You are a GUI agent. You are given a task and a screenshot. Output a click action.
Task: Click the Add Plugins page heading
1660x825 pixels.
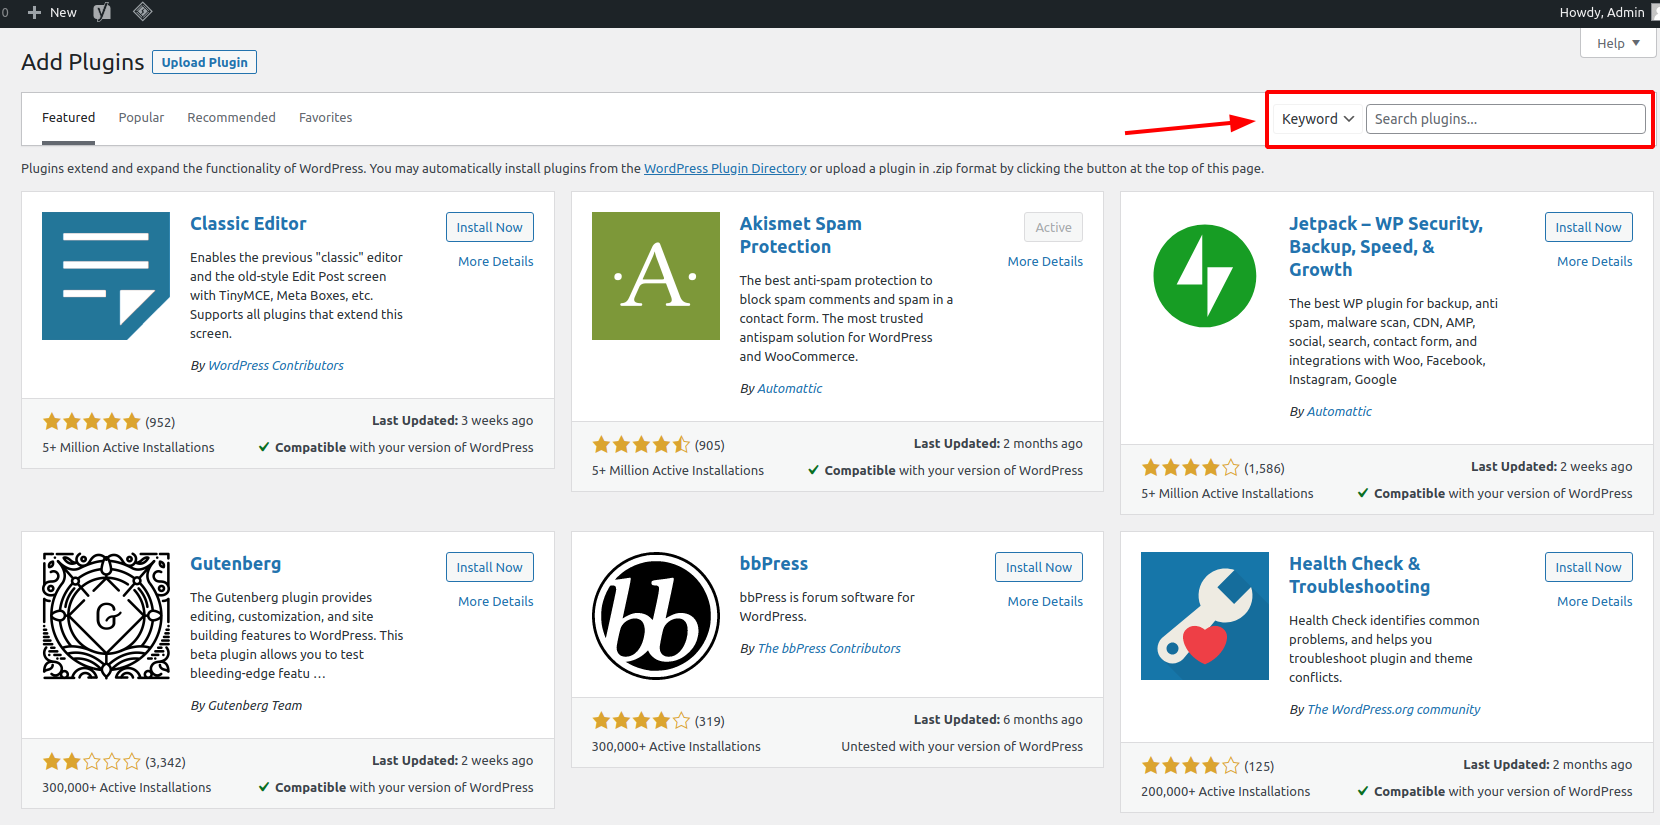(83, 62)
